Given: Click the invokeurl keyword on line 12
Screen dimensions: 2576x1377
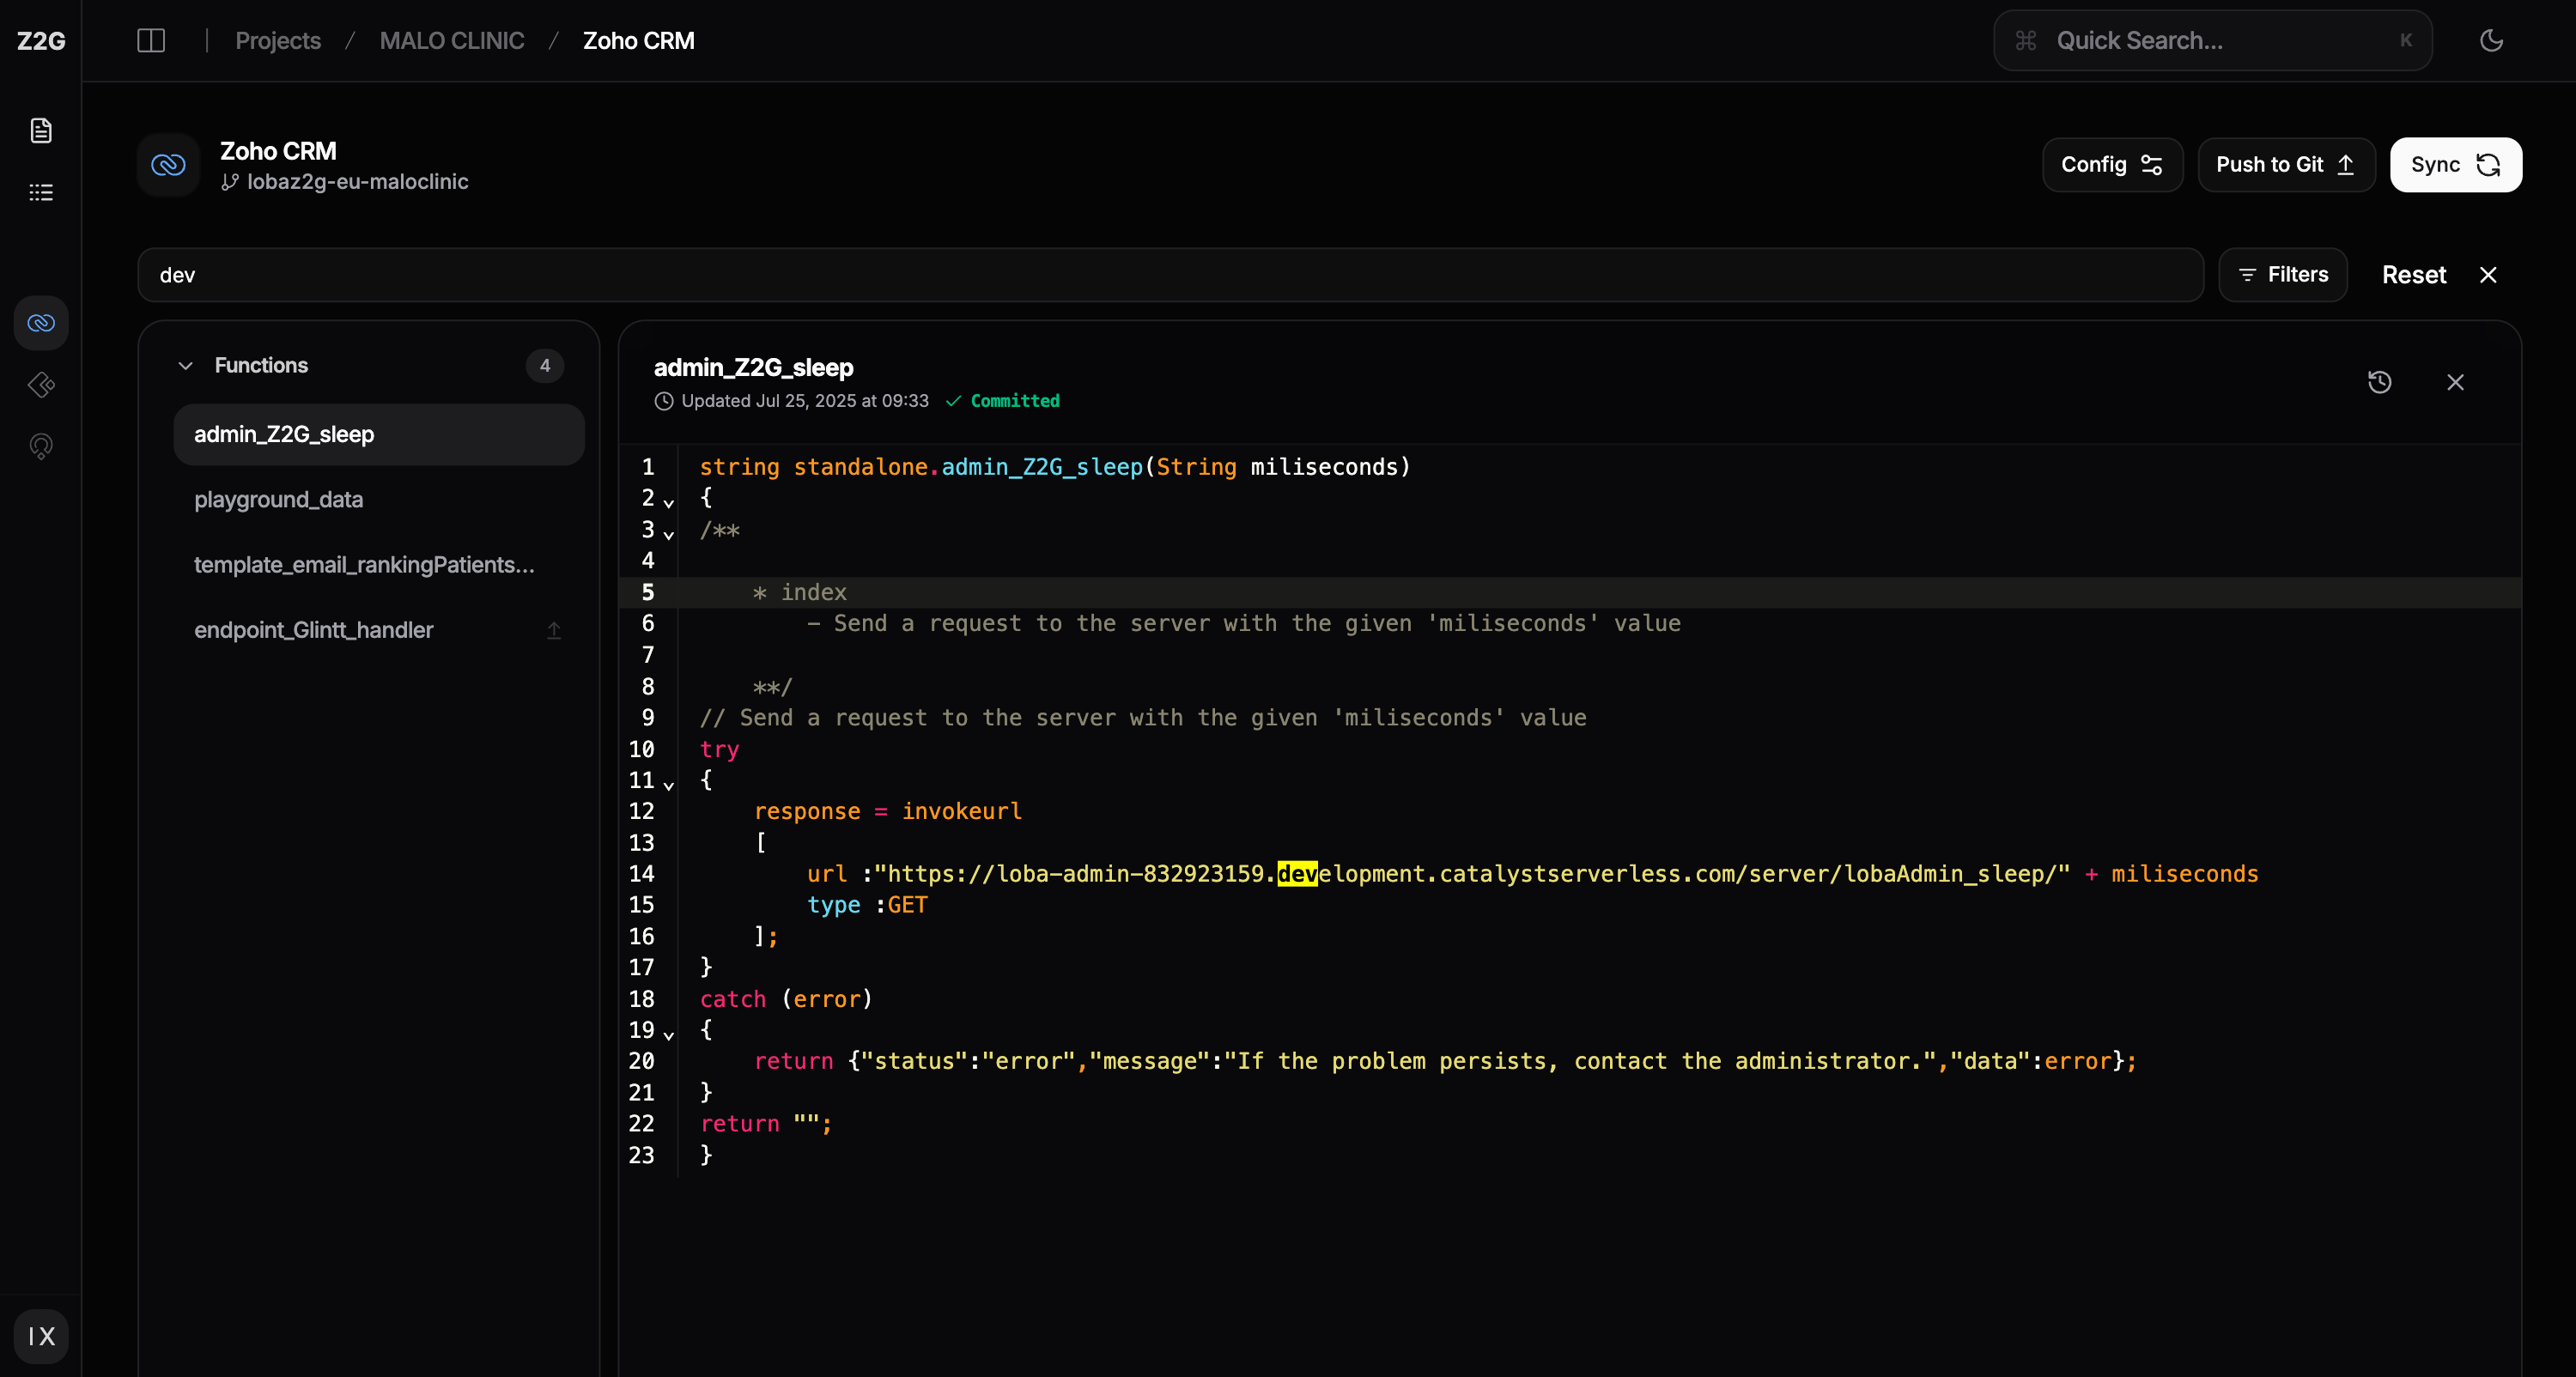Looking at the screenshot, I should click(x=962, y=811).
